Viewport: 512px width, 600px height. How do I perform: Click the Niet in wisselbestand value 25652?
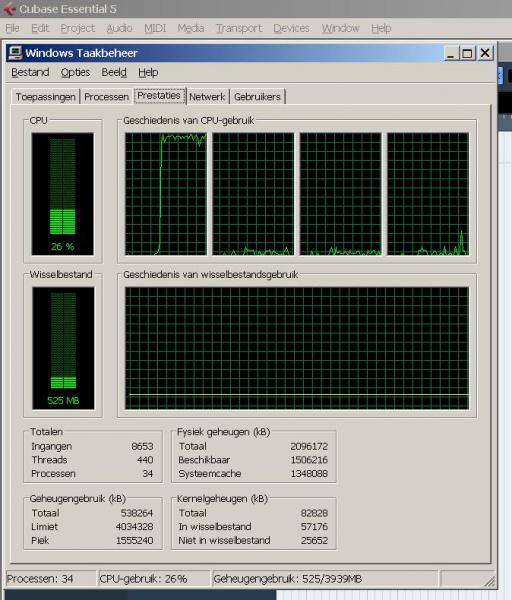[314, 541]
